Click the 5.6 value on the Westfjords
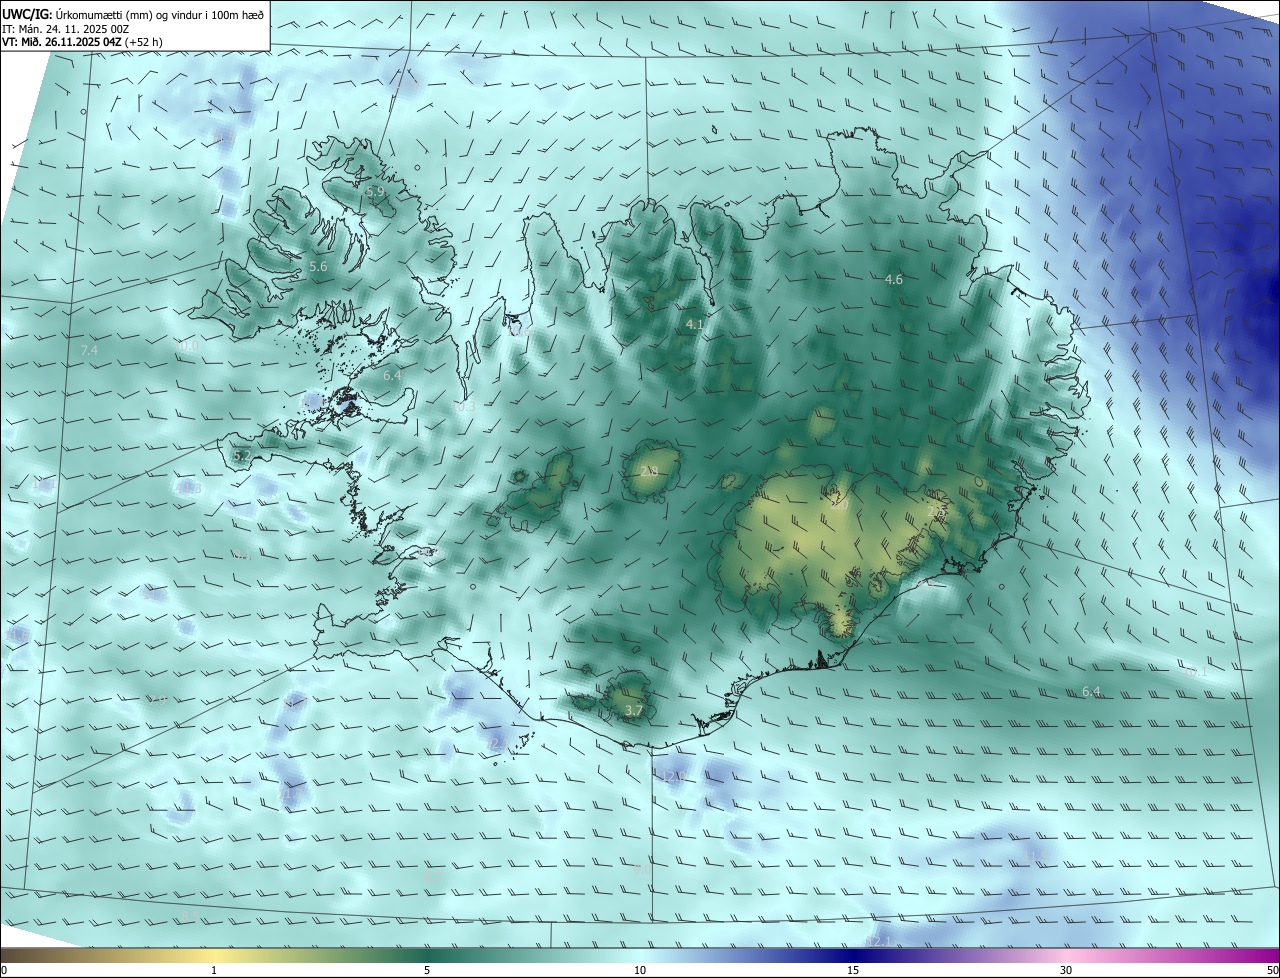The height and width of the screenshot is (978, 1280). 318,267
